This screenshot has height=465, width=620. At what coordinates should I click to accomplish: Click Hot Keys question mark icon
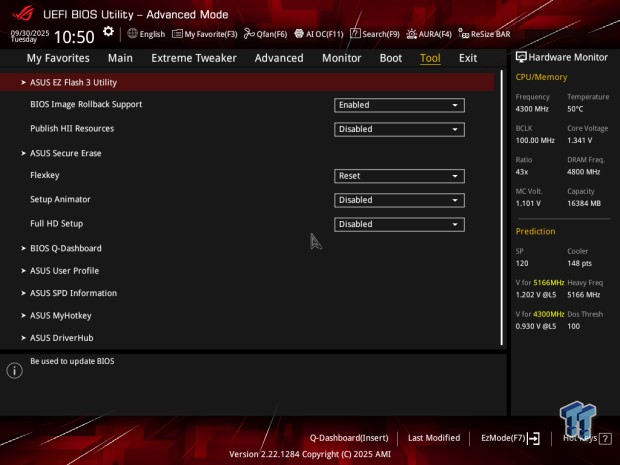pyautogui.click(x=605, y=439)
